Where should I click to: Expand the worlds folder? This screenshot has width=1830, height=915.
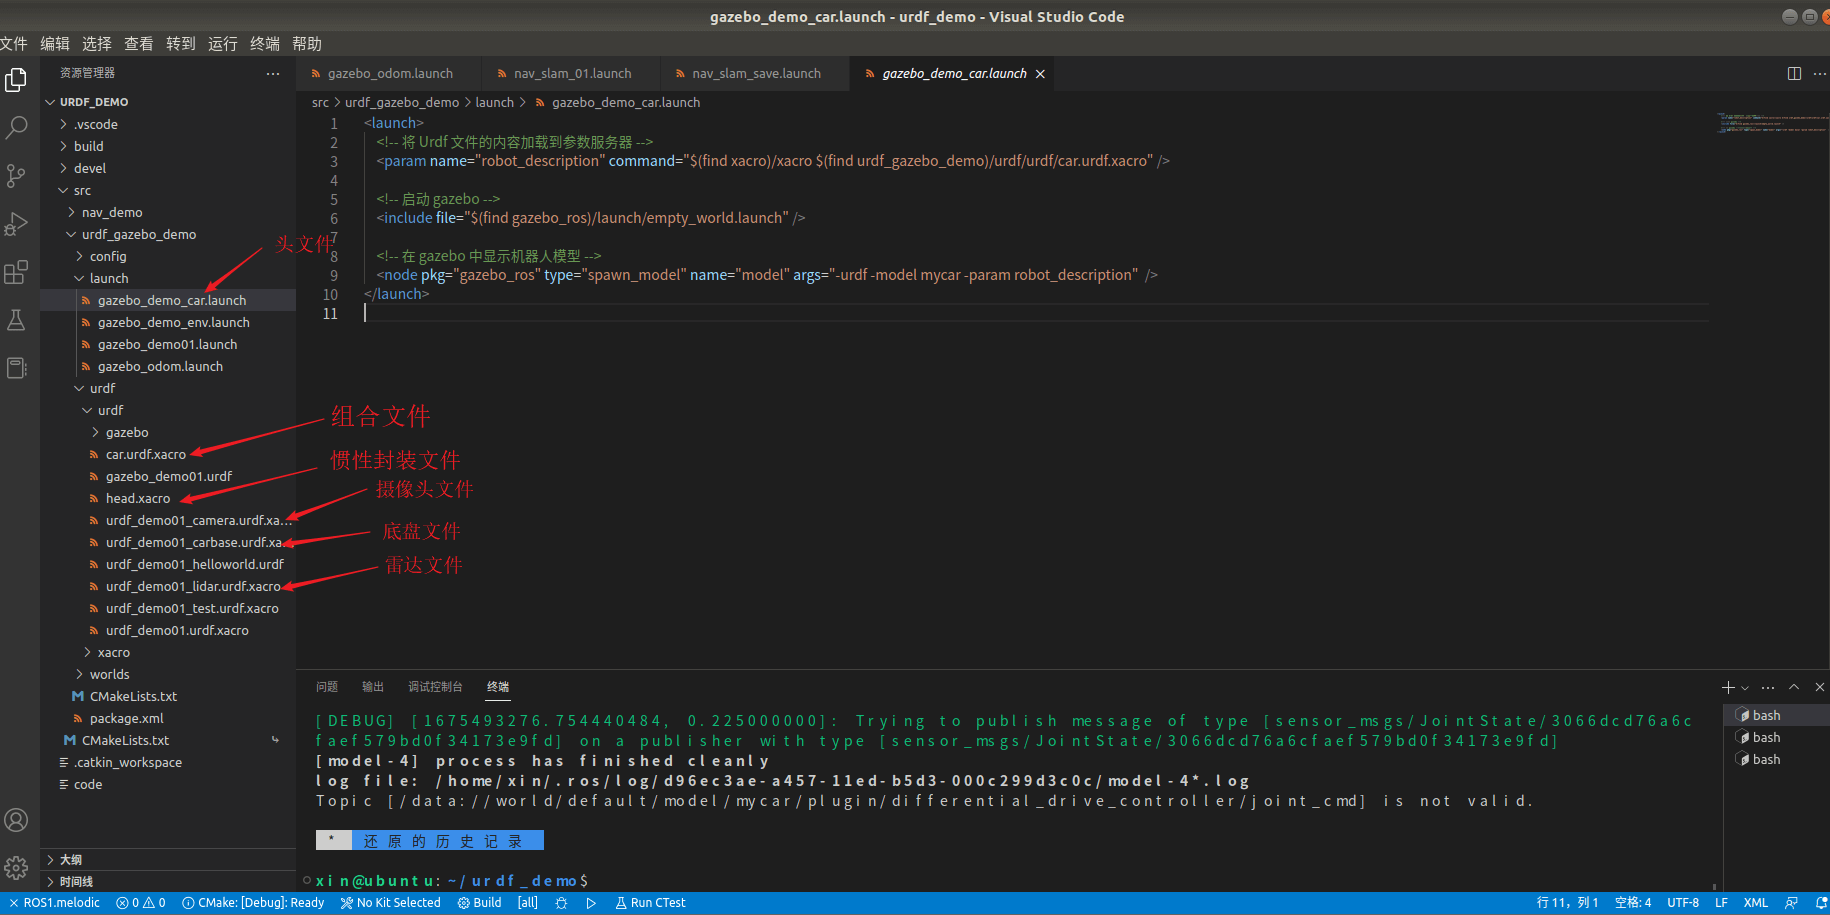pos(168,674)
